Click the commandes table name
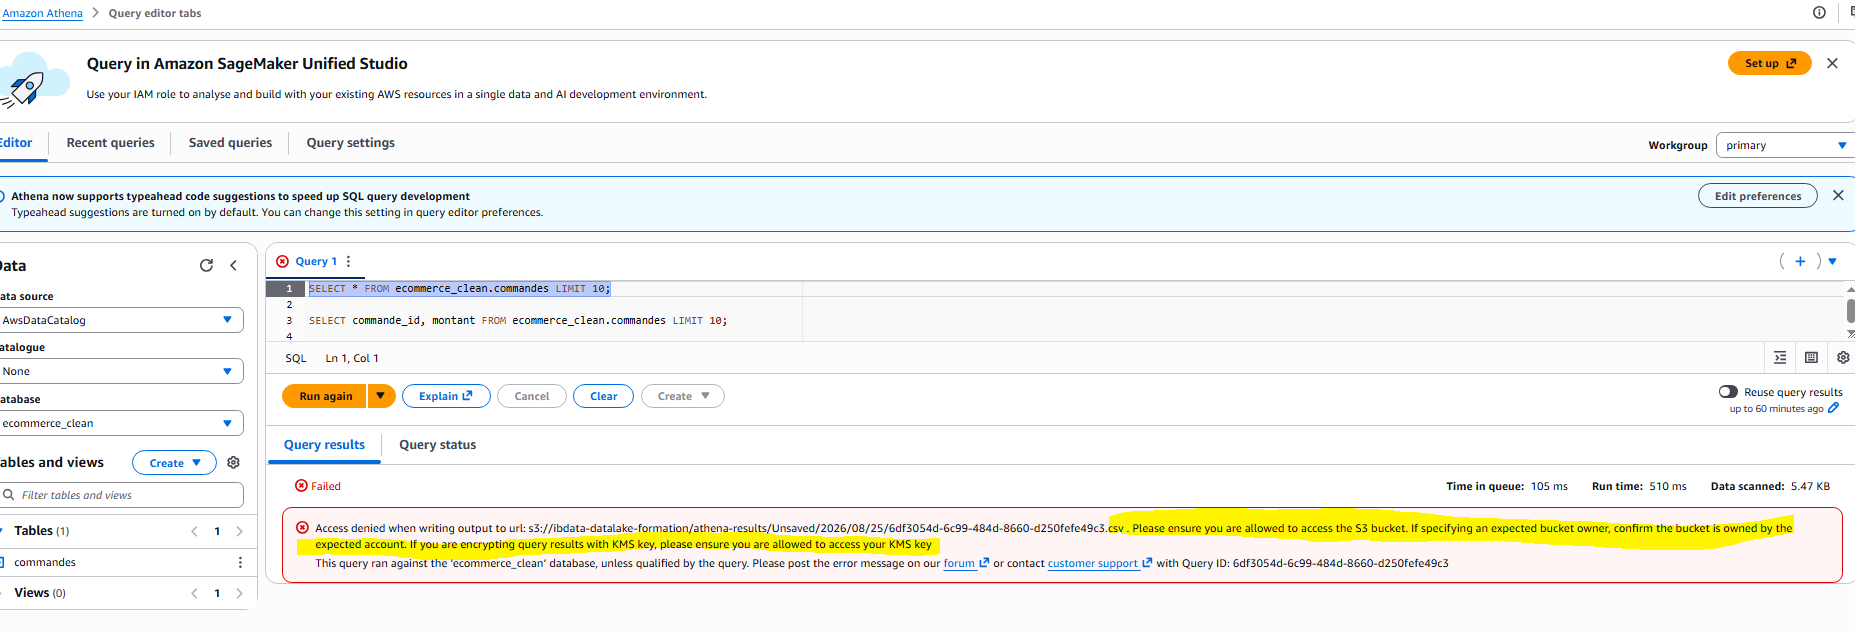 coord(45,562)
